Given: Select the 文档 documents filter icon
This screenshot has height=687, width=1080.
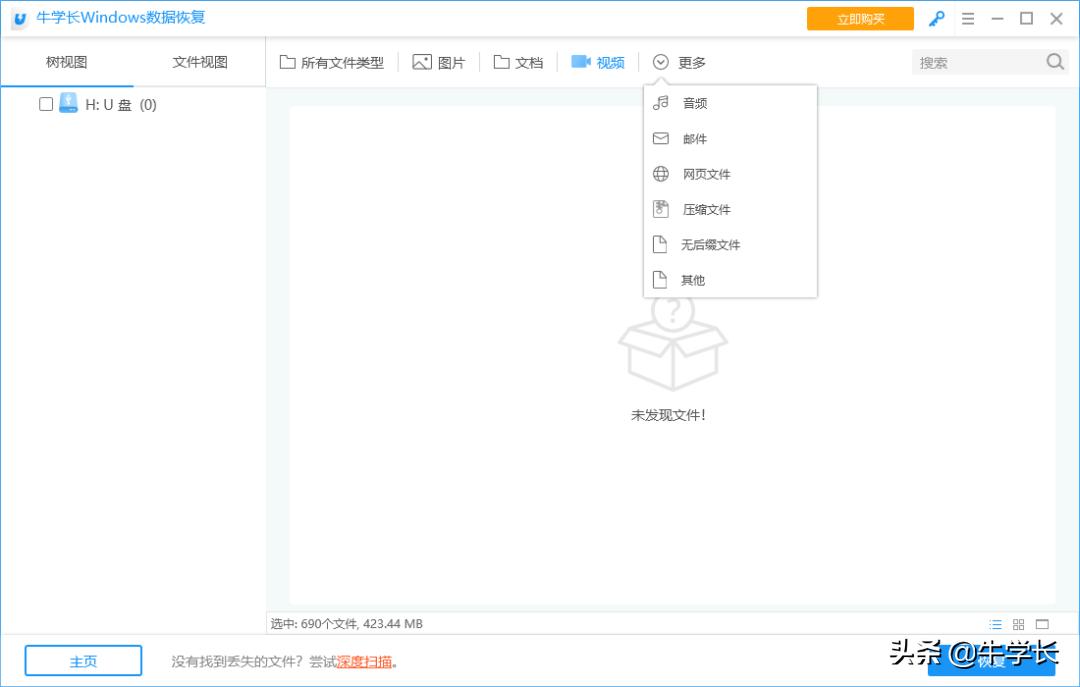Looking at the screenshot, I should 500,61.
